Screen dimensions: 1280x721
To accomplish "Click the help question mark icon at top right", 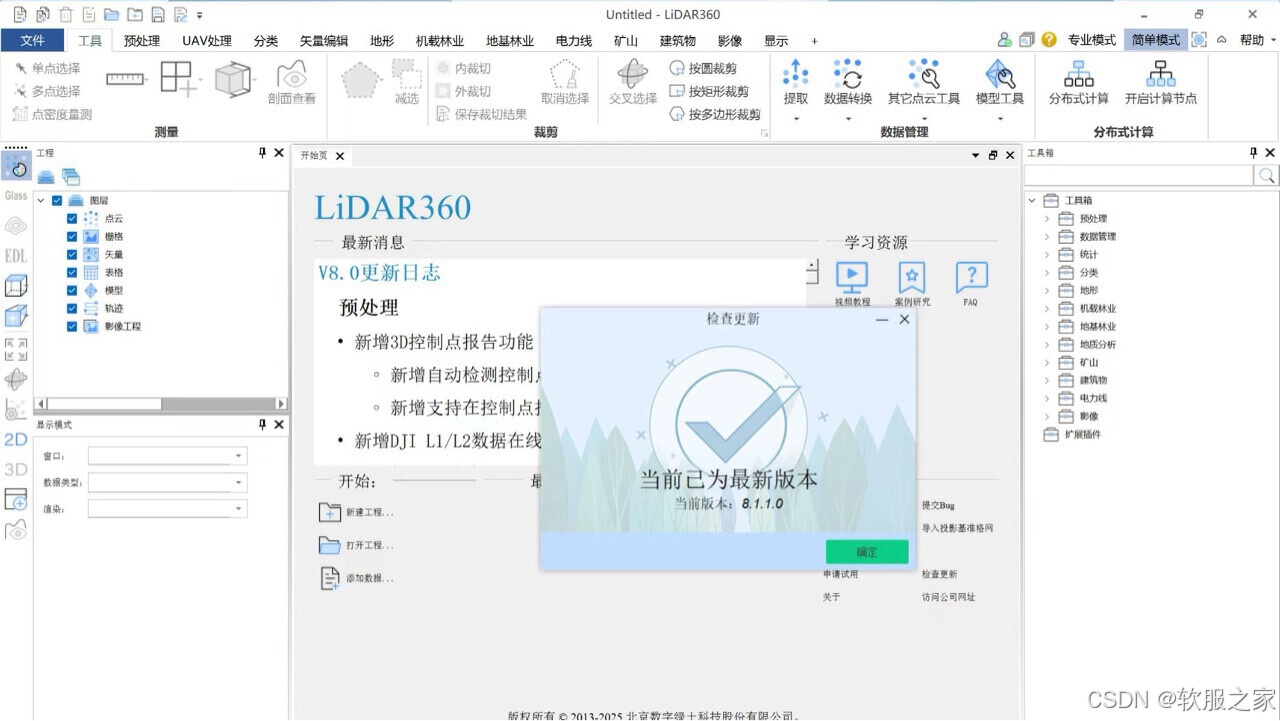I will pyautogui.click(x=1048, y=40).
